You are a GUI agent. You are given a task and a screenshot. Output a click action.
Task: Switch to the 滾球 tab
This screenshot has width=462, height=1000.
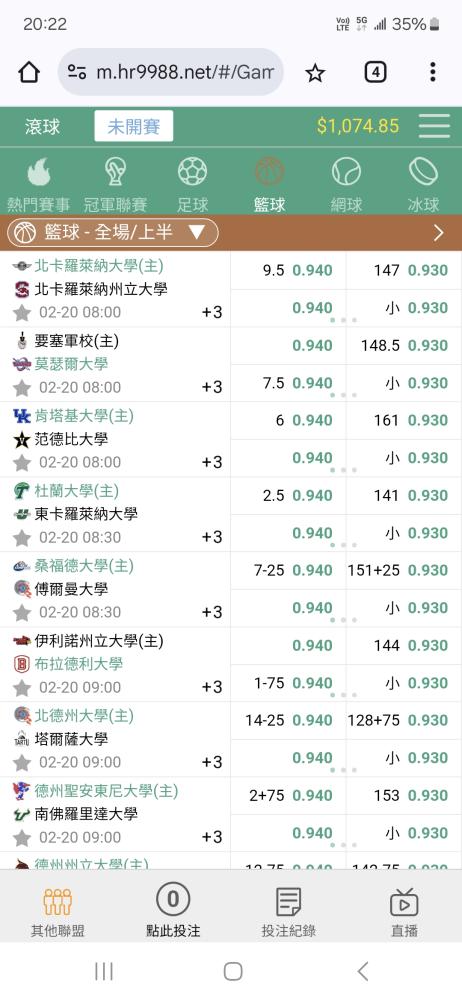[42, 126]
